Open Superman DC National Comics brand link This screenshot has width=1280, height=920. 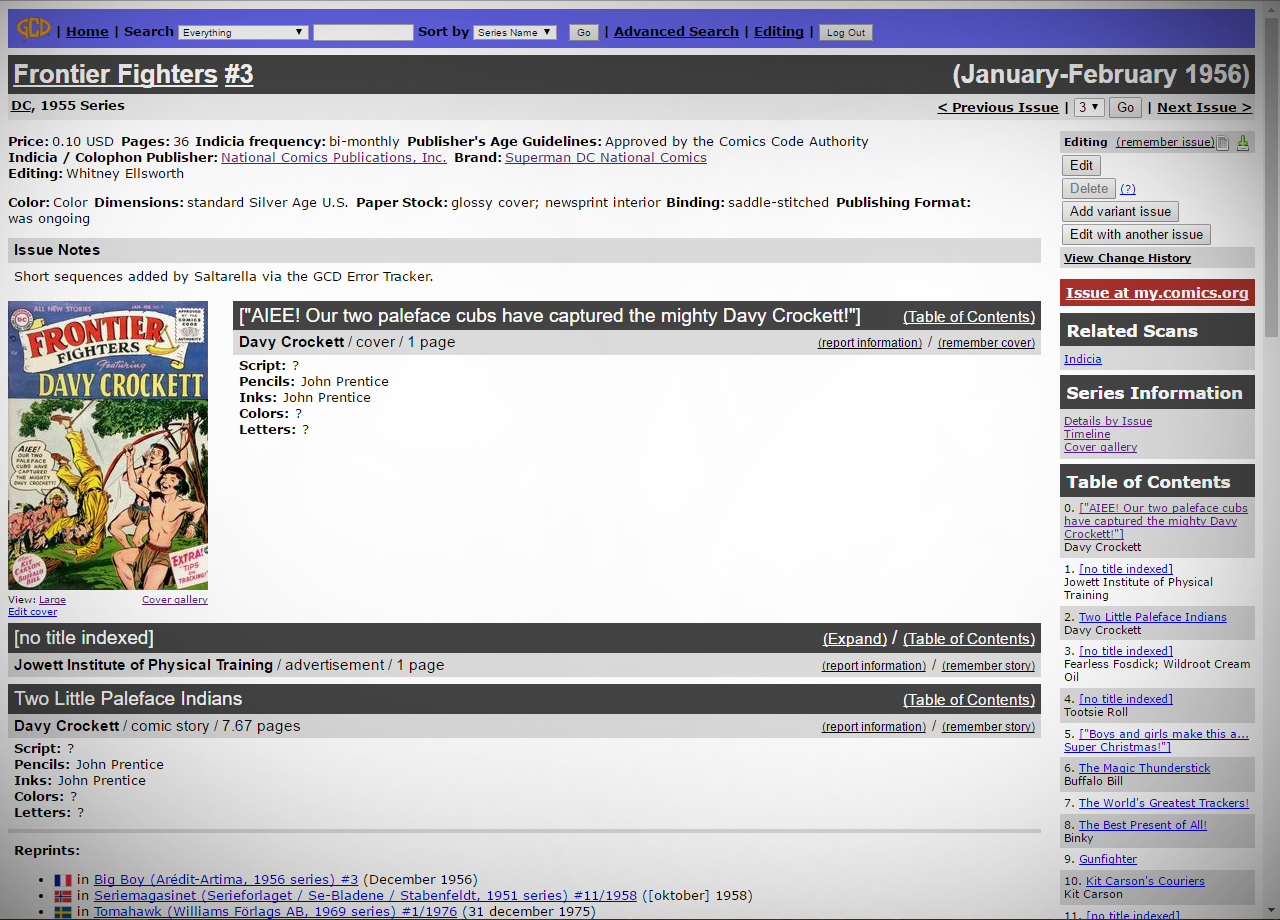[606, 157]
